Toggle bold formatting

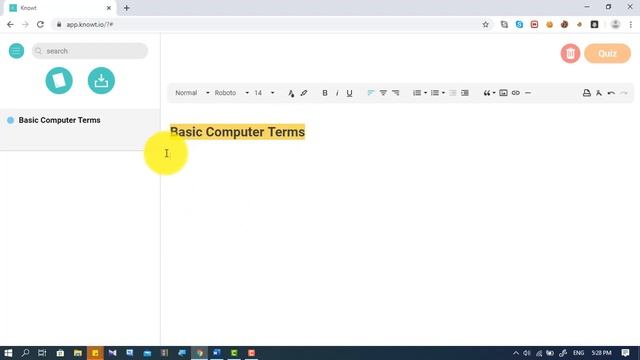tap(325, 93)
